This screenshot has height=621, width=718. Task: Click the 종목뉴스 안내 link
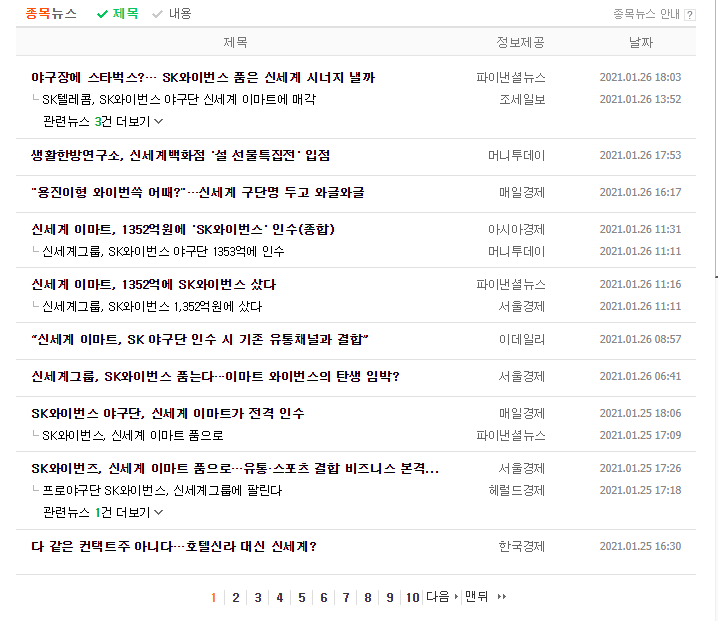646,15
